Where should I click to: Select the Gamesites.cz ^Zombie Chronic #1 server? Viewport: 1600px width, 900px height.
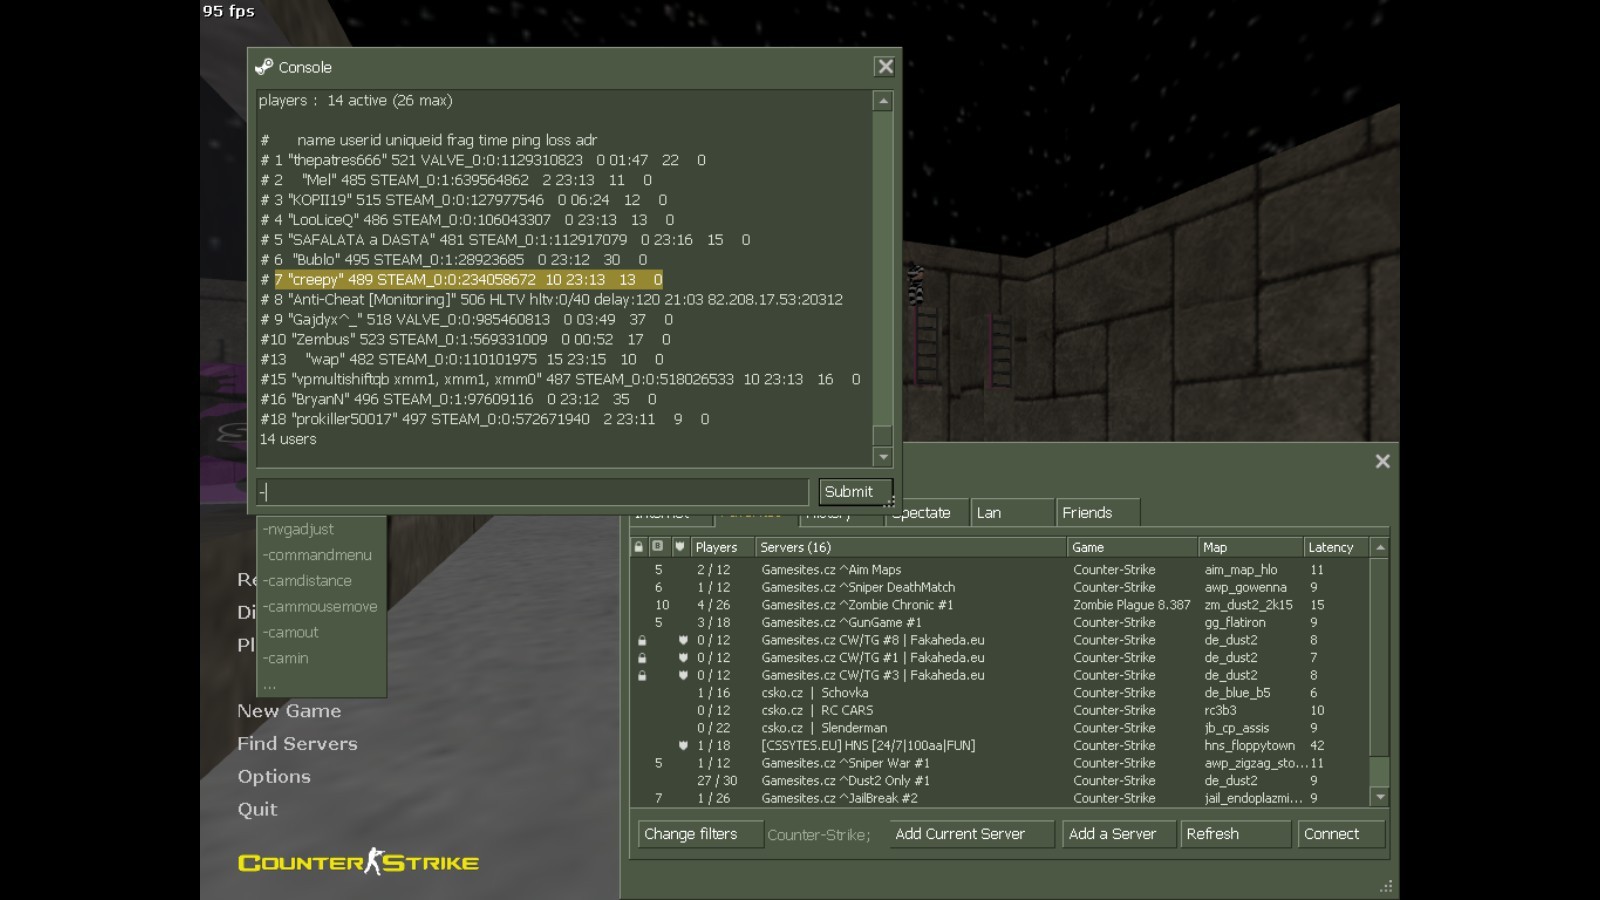[1000, 605]
